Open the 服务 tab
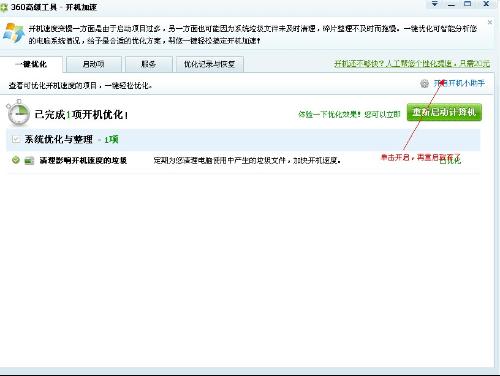 pyautogui.click(x=149, y=64)
